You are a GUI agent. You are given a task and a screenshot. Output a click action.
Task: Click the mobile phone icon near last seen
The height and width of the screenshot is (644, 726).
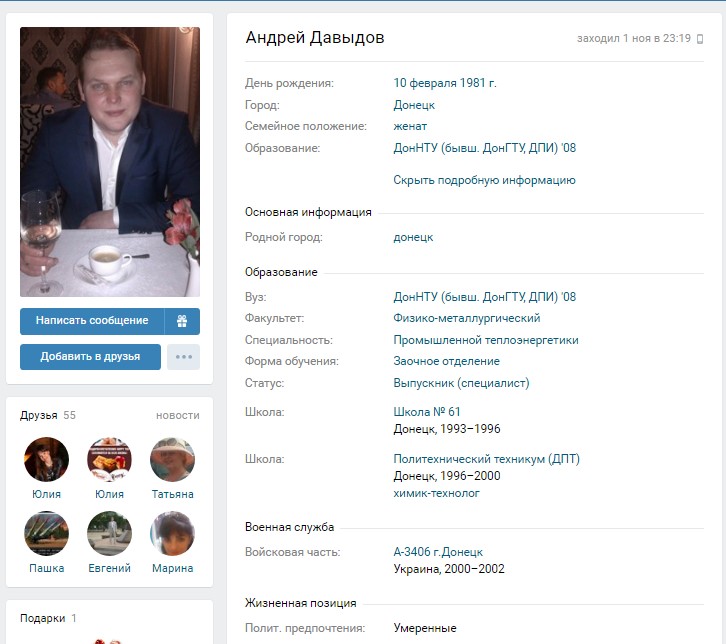(700, 39)
